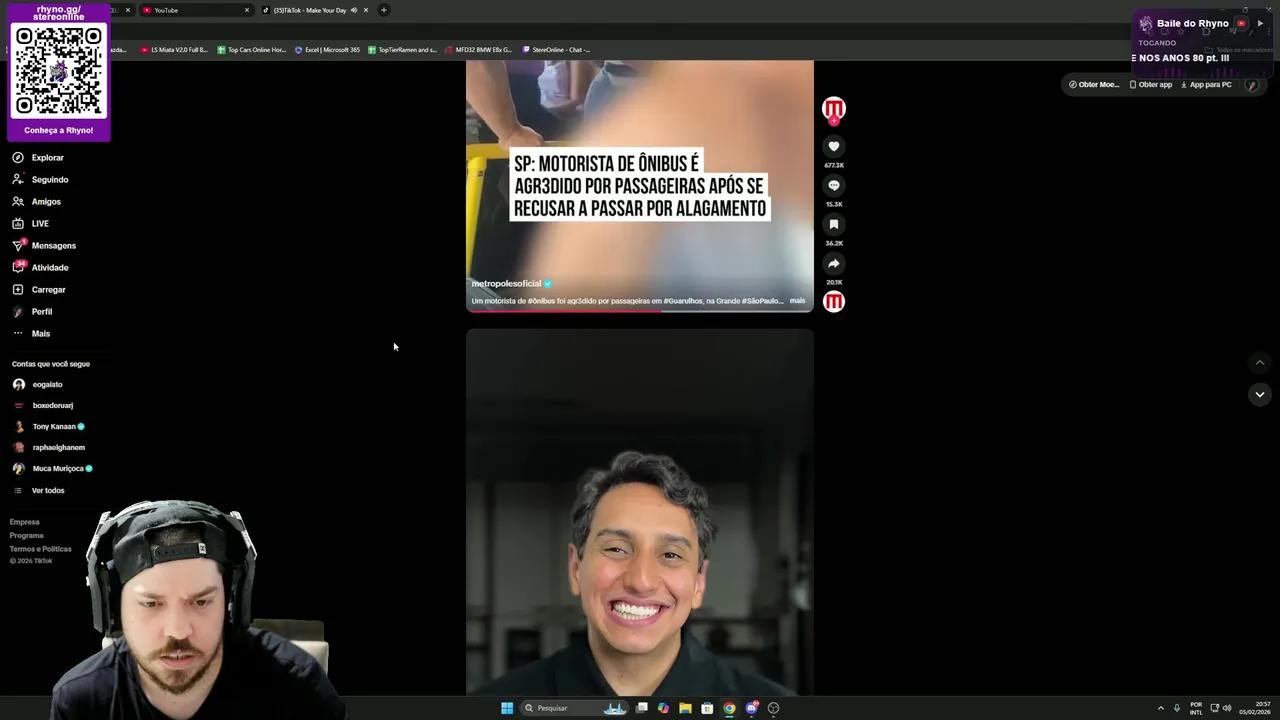Go to previous video with up chevron
The image size is (1280, 720).
1260,363
